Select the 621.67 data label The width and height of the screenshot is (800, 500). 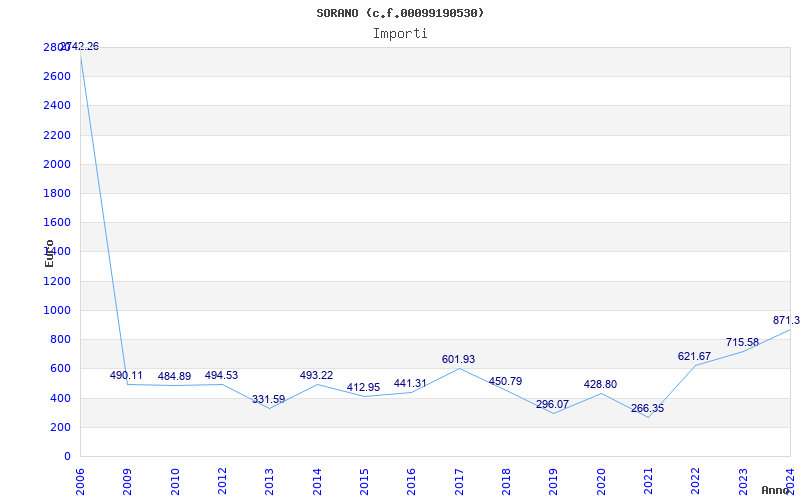coord(694,357)
